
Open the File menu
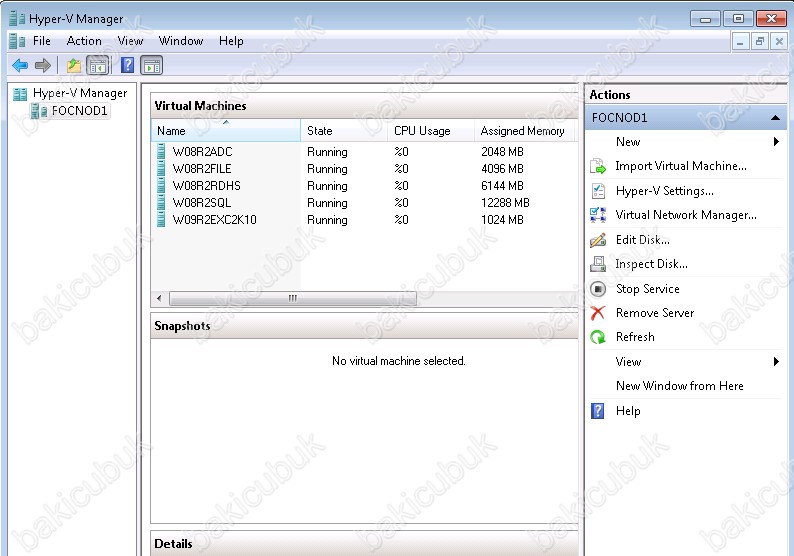pyautogui.click(x=42, y=41)
